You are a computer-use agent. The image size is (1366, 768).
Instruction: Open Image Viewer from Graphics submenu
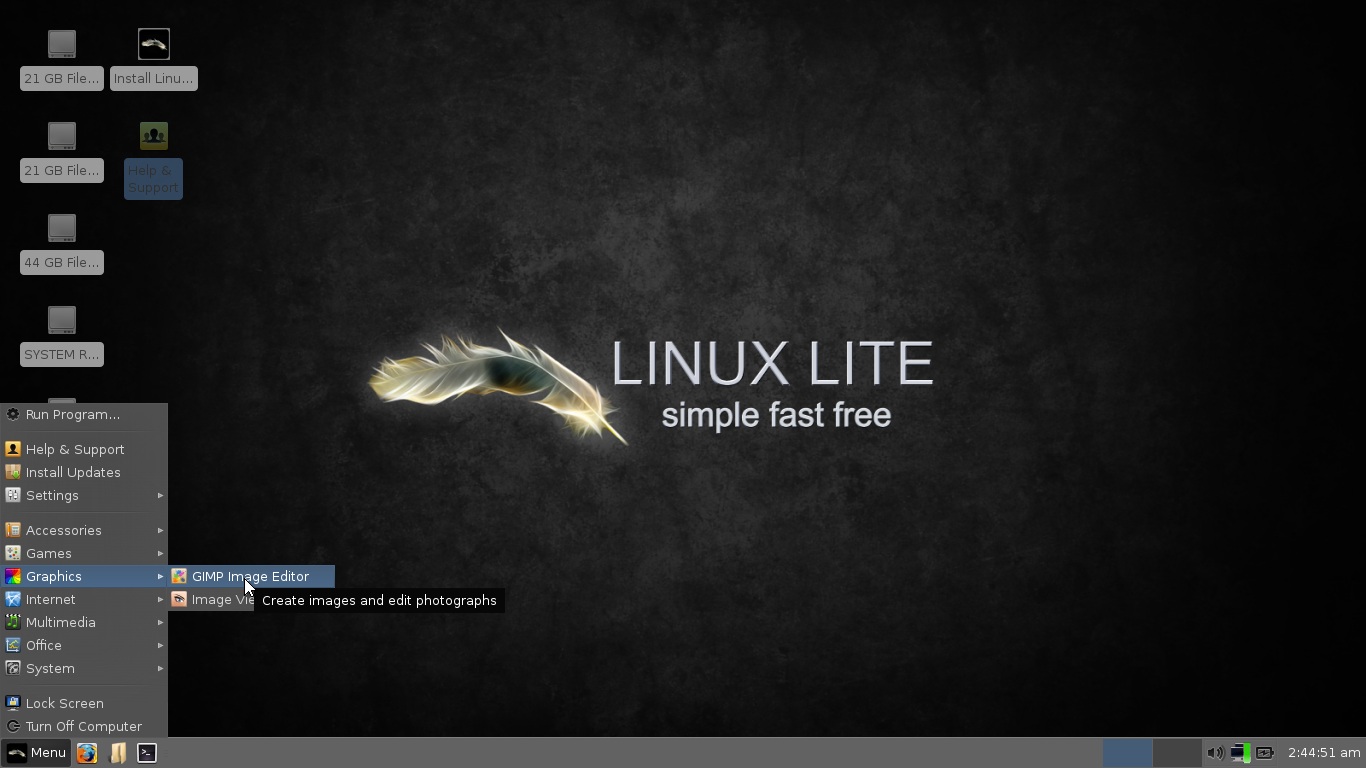pyautogui.click(x=212, y=599)
